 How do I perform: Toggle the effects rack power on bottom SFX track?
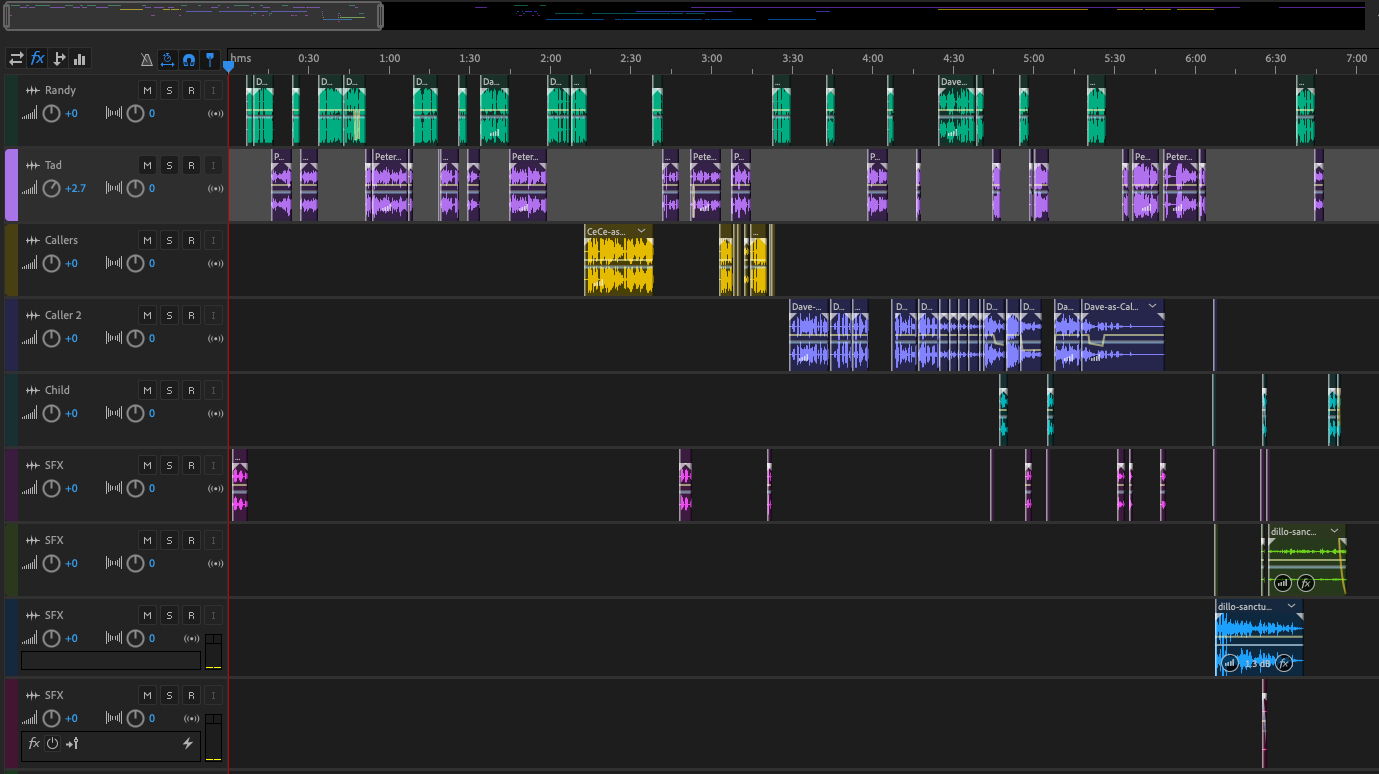pyautogui.click(x=53, y=743)
